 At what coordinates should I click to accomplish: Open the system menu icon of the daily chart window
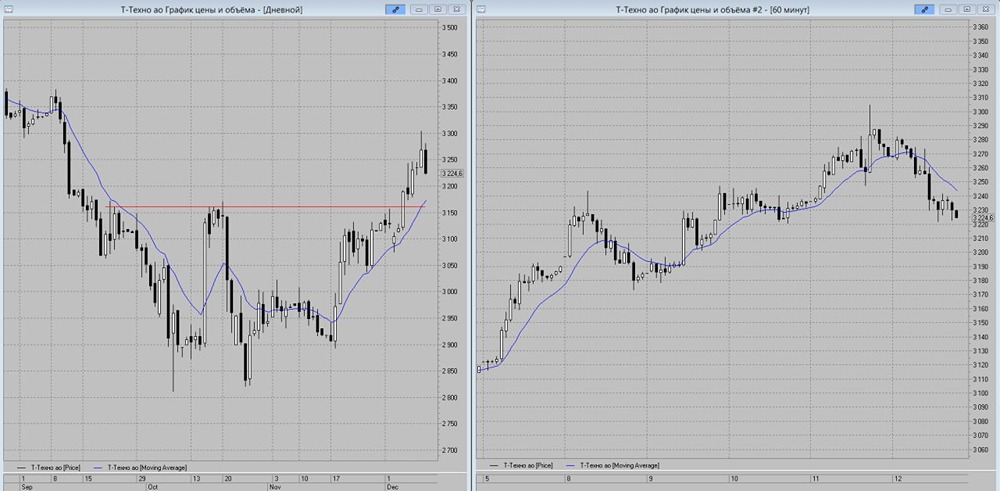8,10
